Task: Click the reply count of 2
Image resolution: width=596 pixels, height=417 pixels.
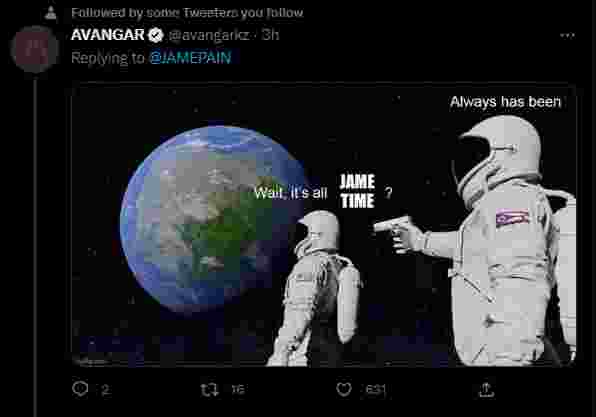Action: coord(105,390)
